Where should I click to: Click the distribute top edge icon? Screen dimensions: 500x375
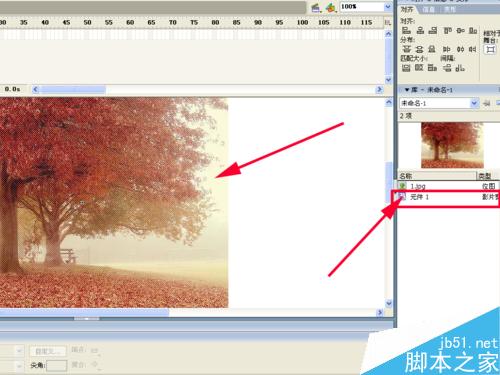click(x=406, y=49)
